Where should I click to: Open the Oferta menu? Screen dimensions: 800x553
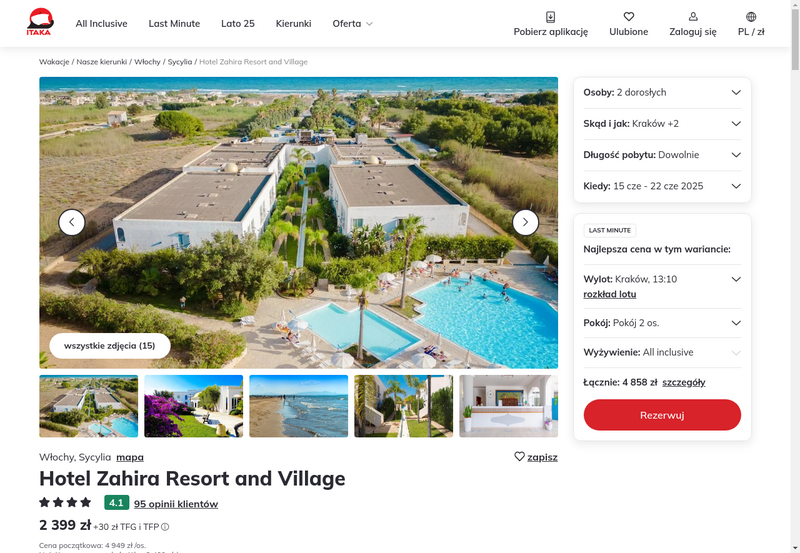353,23
